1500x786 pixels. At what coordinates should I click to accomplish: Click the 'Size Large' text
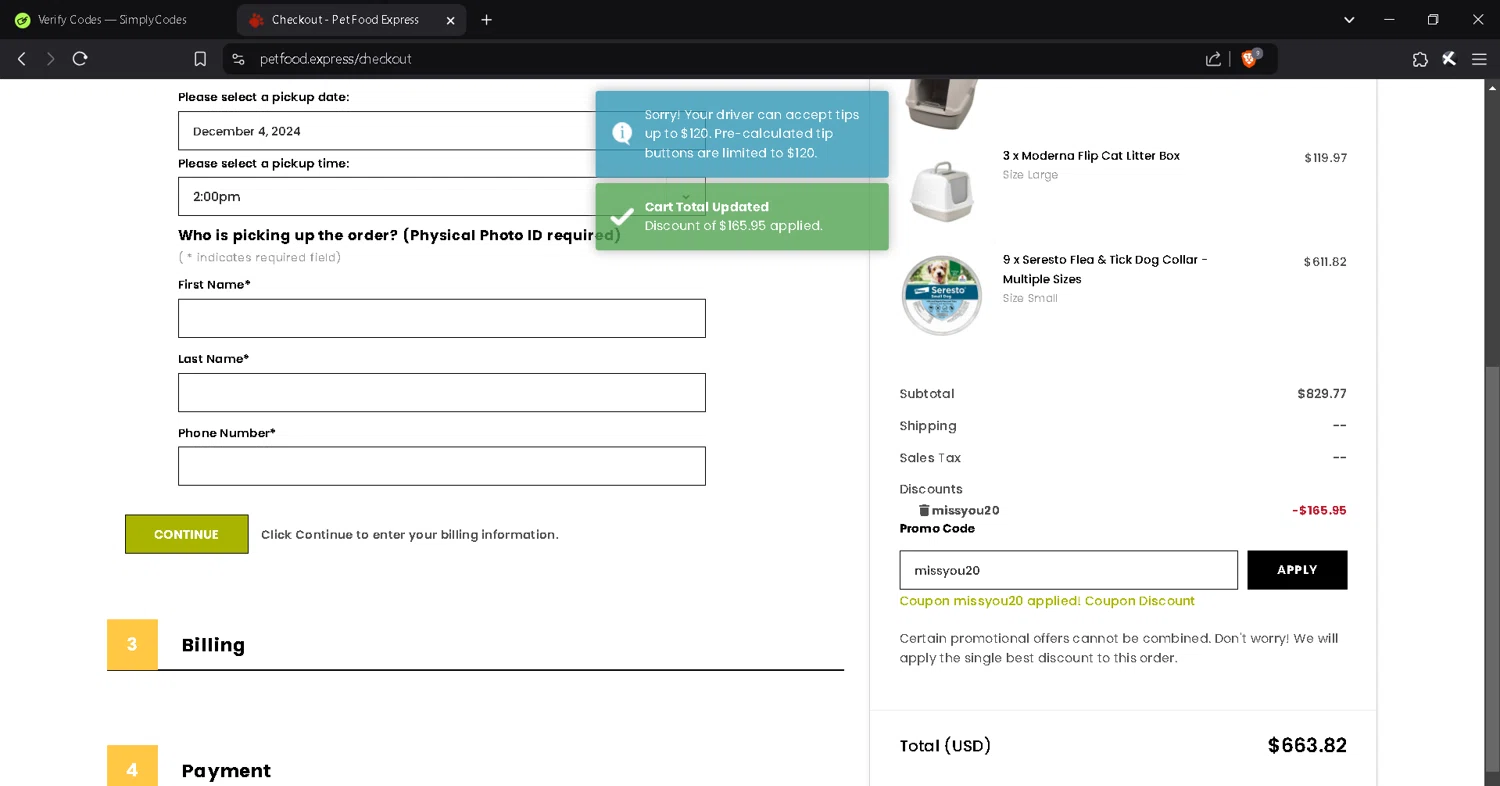point(1030,175)
